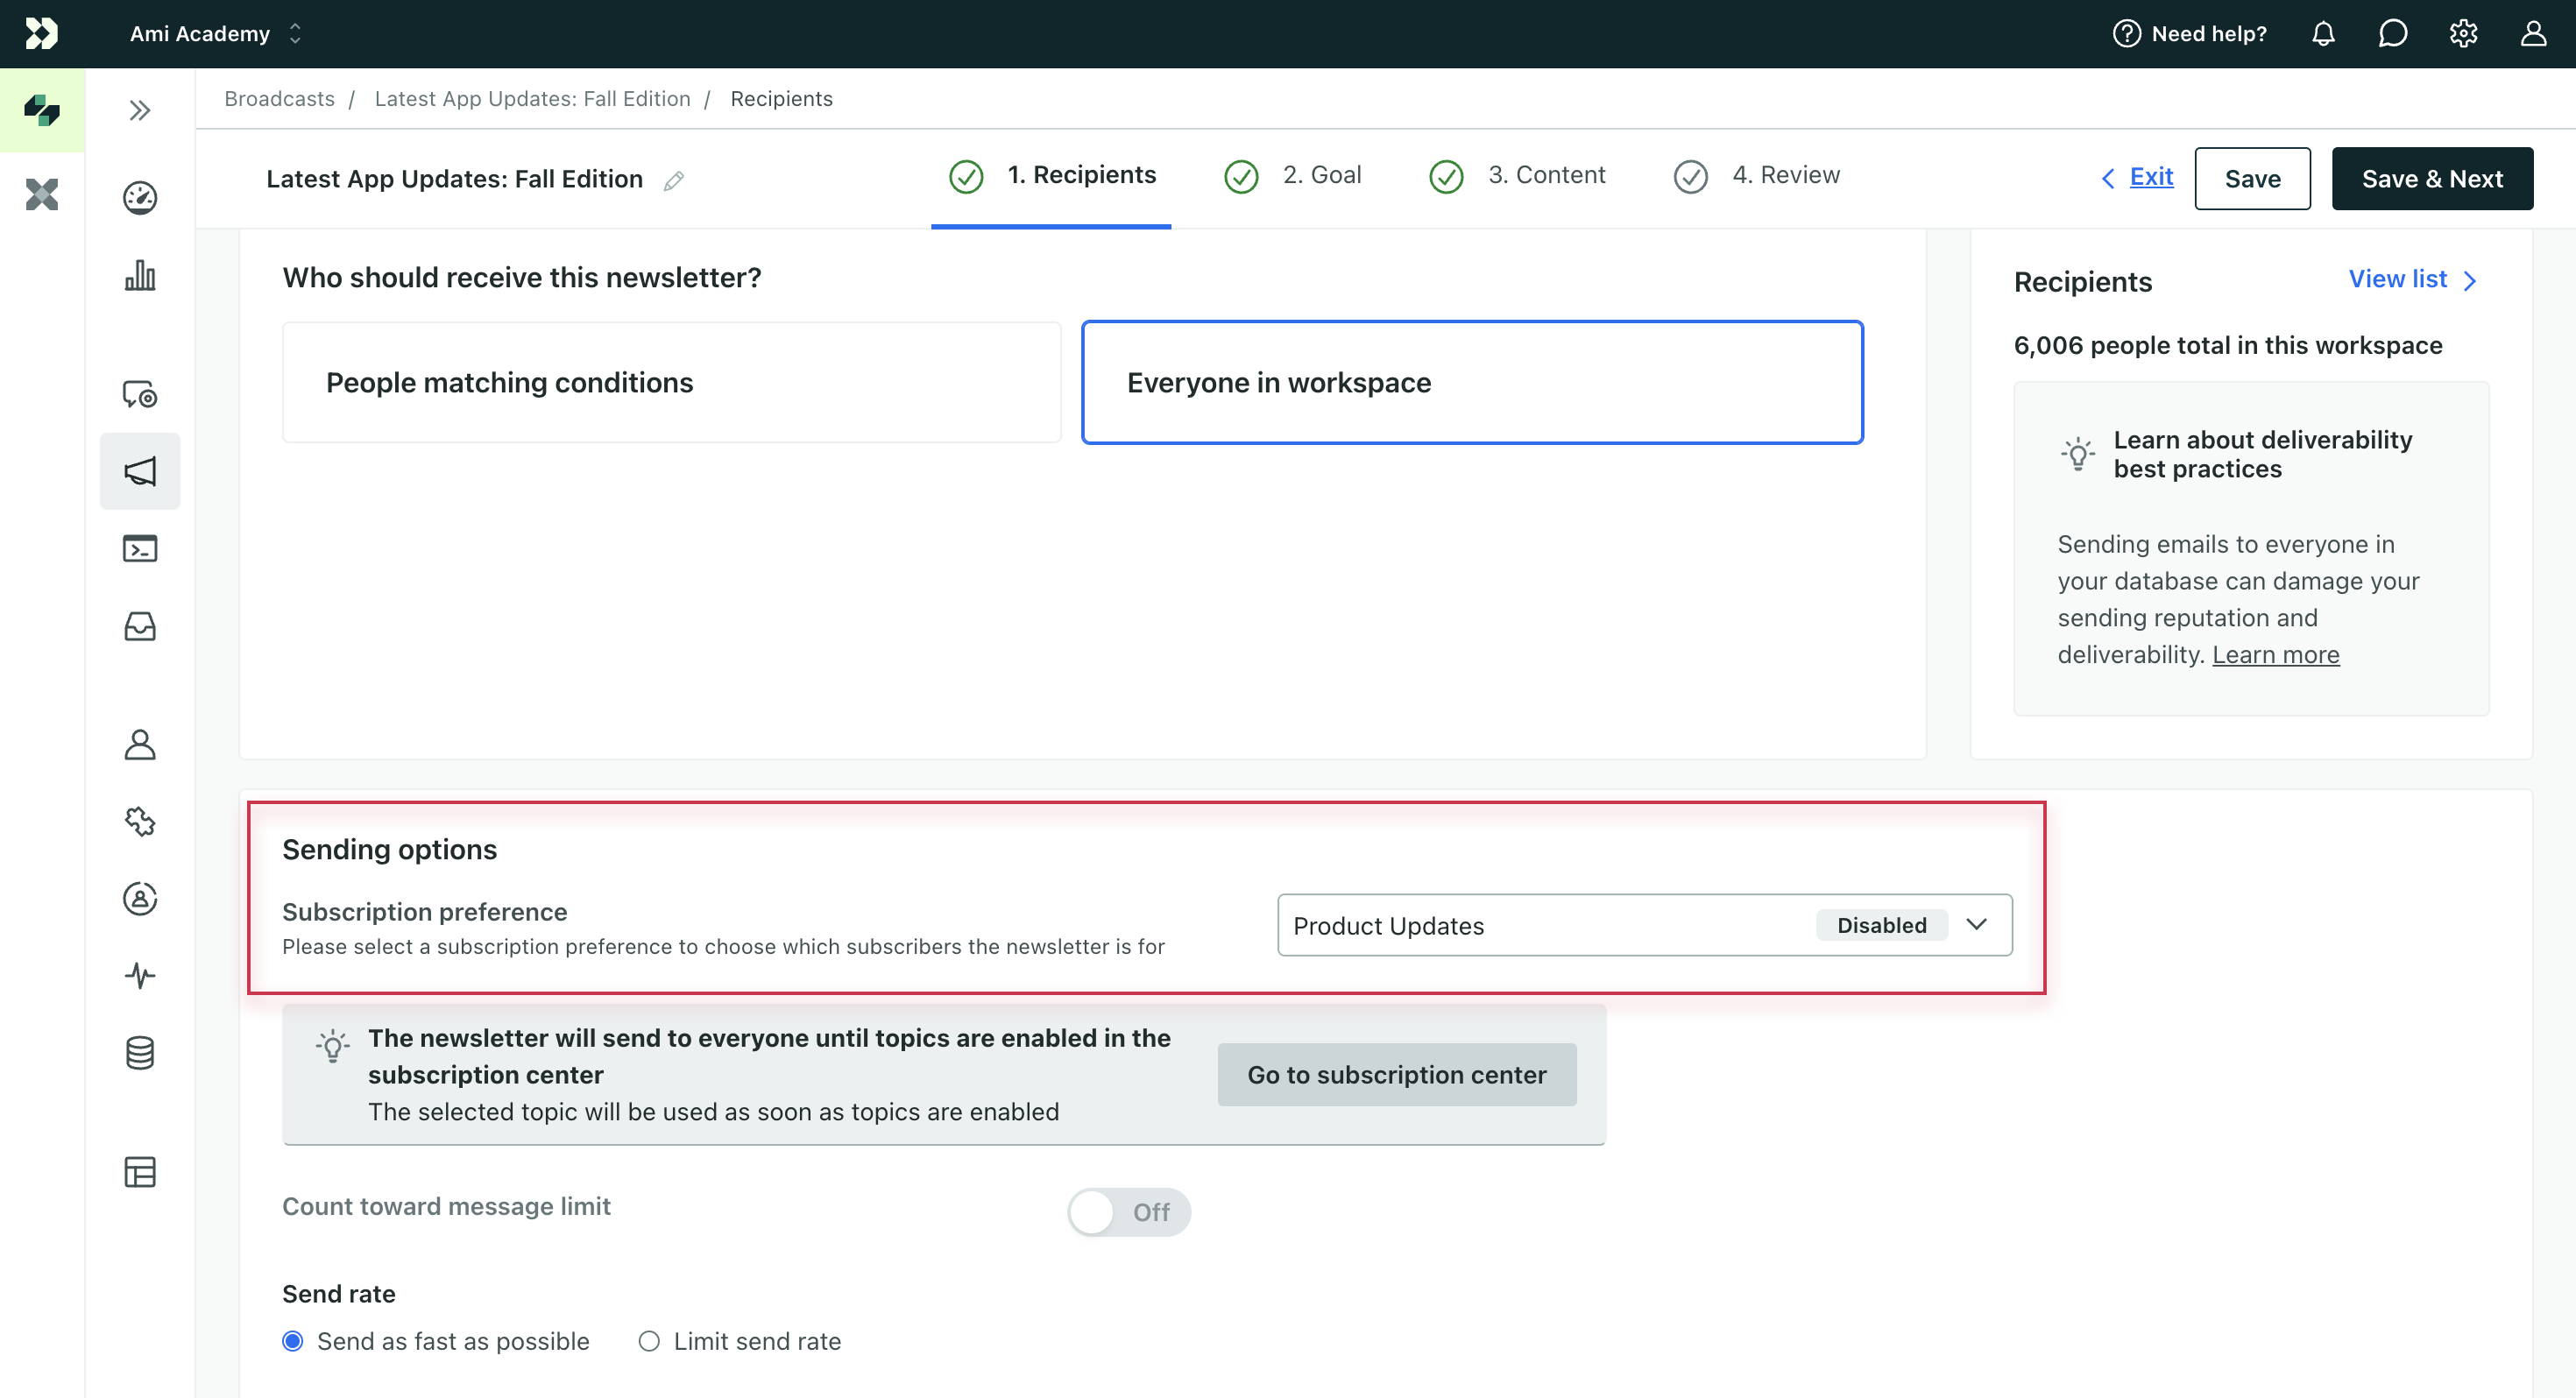Screen dimensions: 2576x1398
Task: Click the Integrations/Plugins icon in sidebar
Action: pyautogui.click(x=141, y=820)
